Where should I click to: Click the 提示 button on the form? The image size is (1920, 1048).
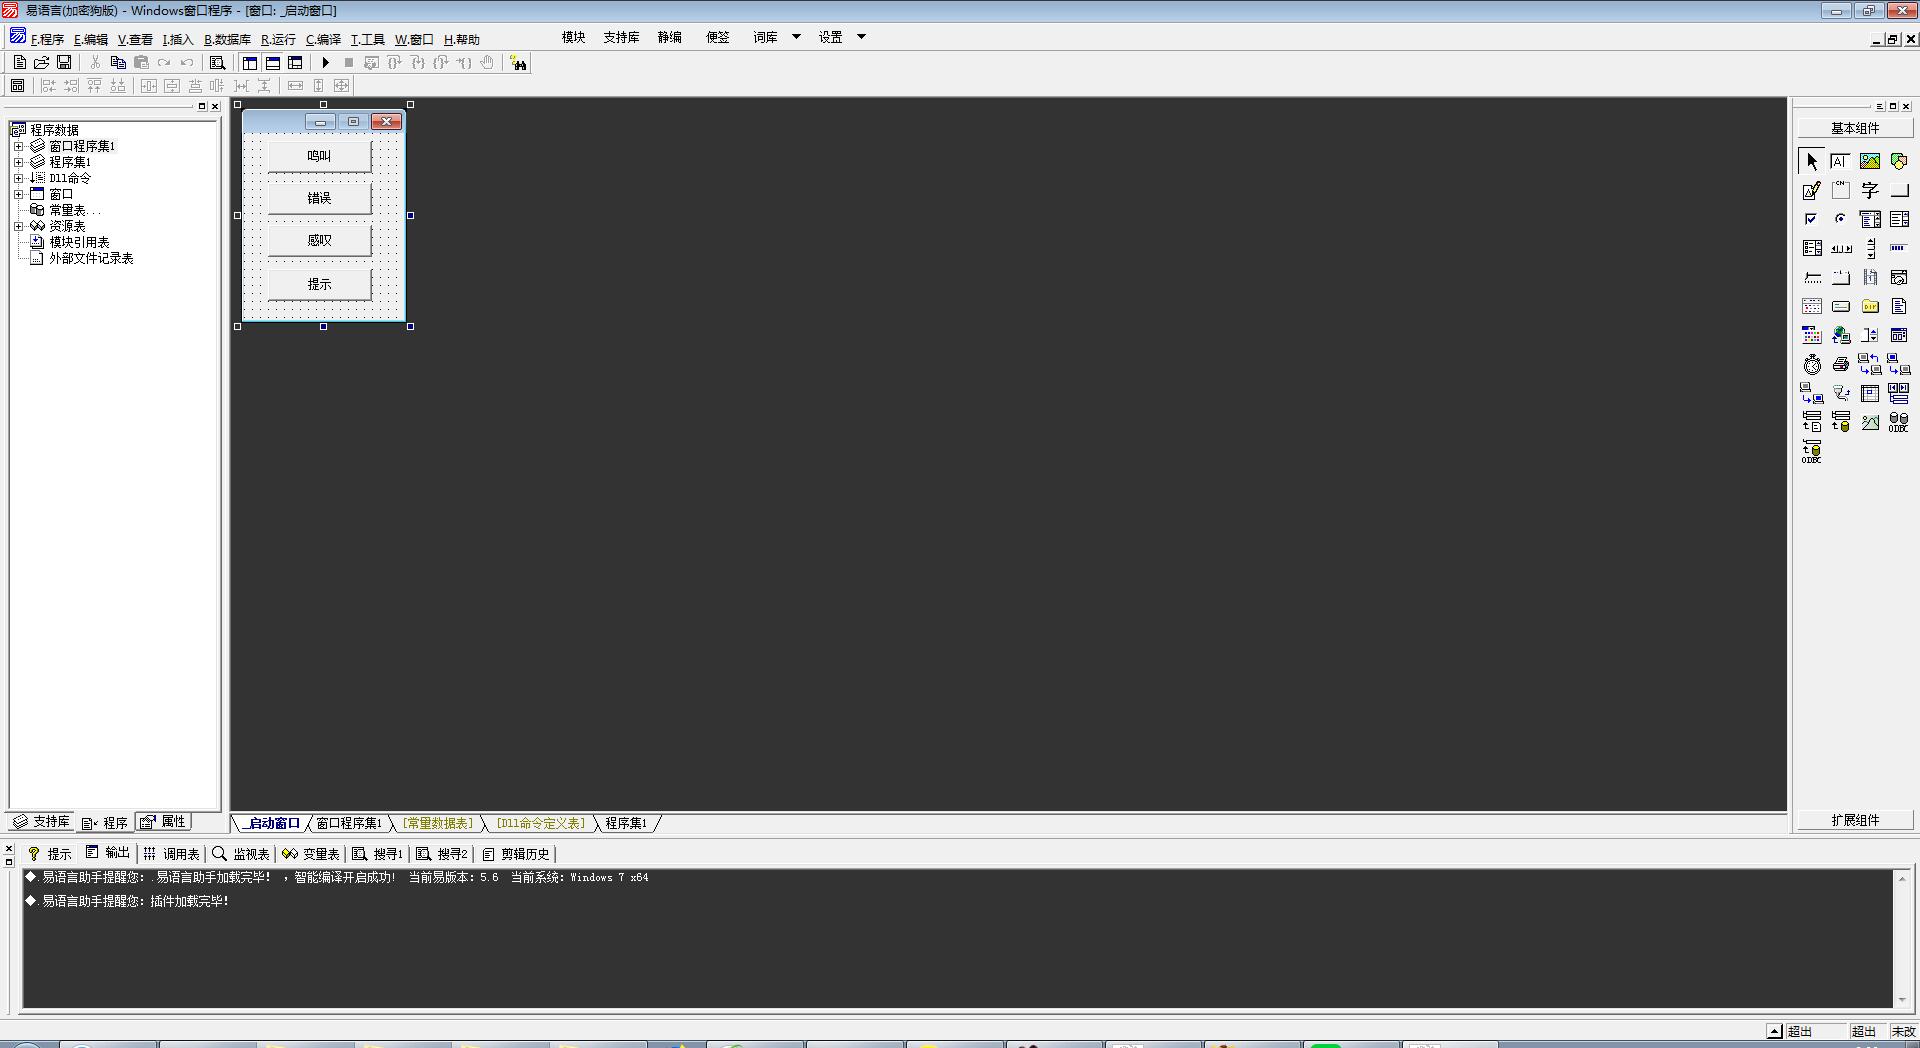(x=319, y=284)
